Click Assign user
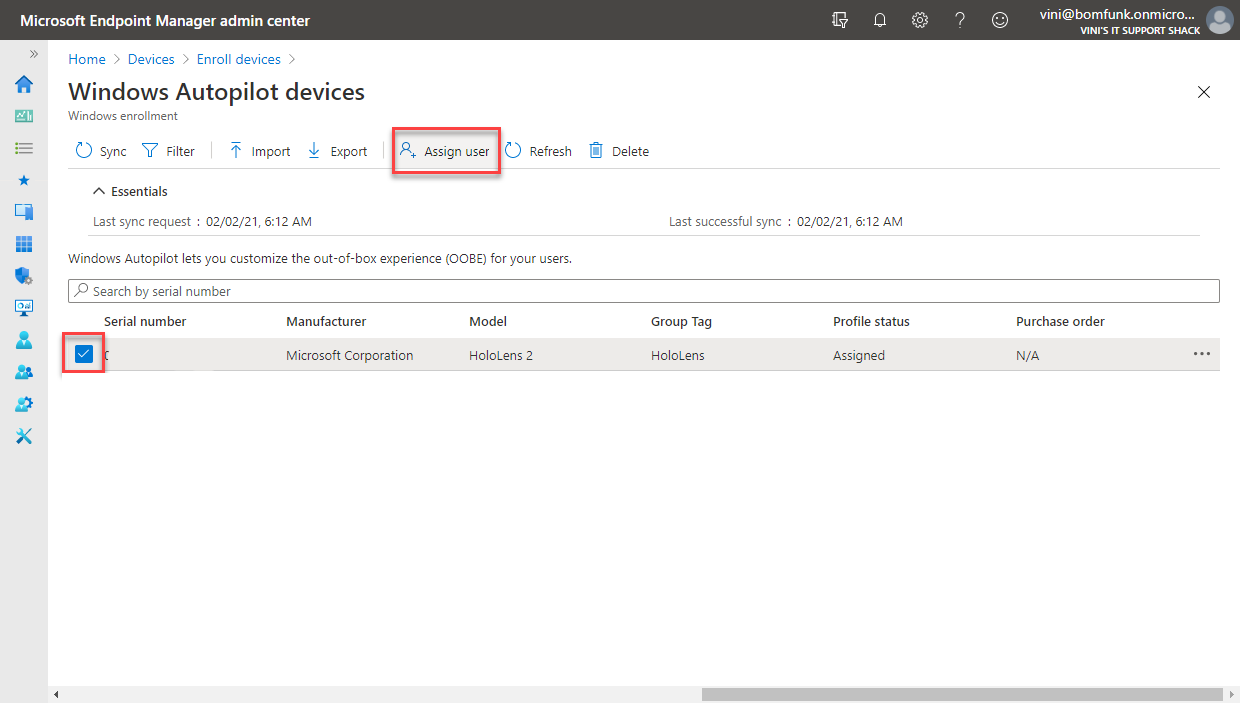This screenshot has height=703, width=1240. (445, 151)
